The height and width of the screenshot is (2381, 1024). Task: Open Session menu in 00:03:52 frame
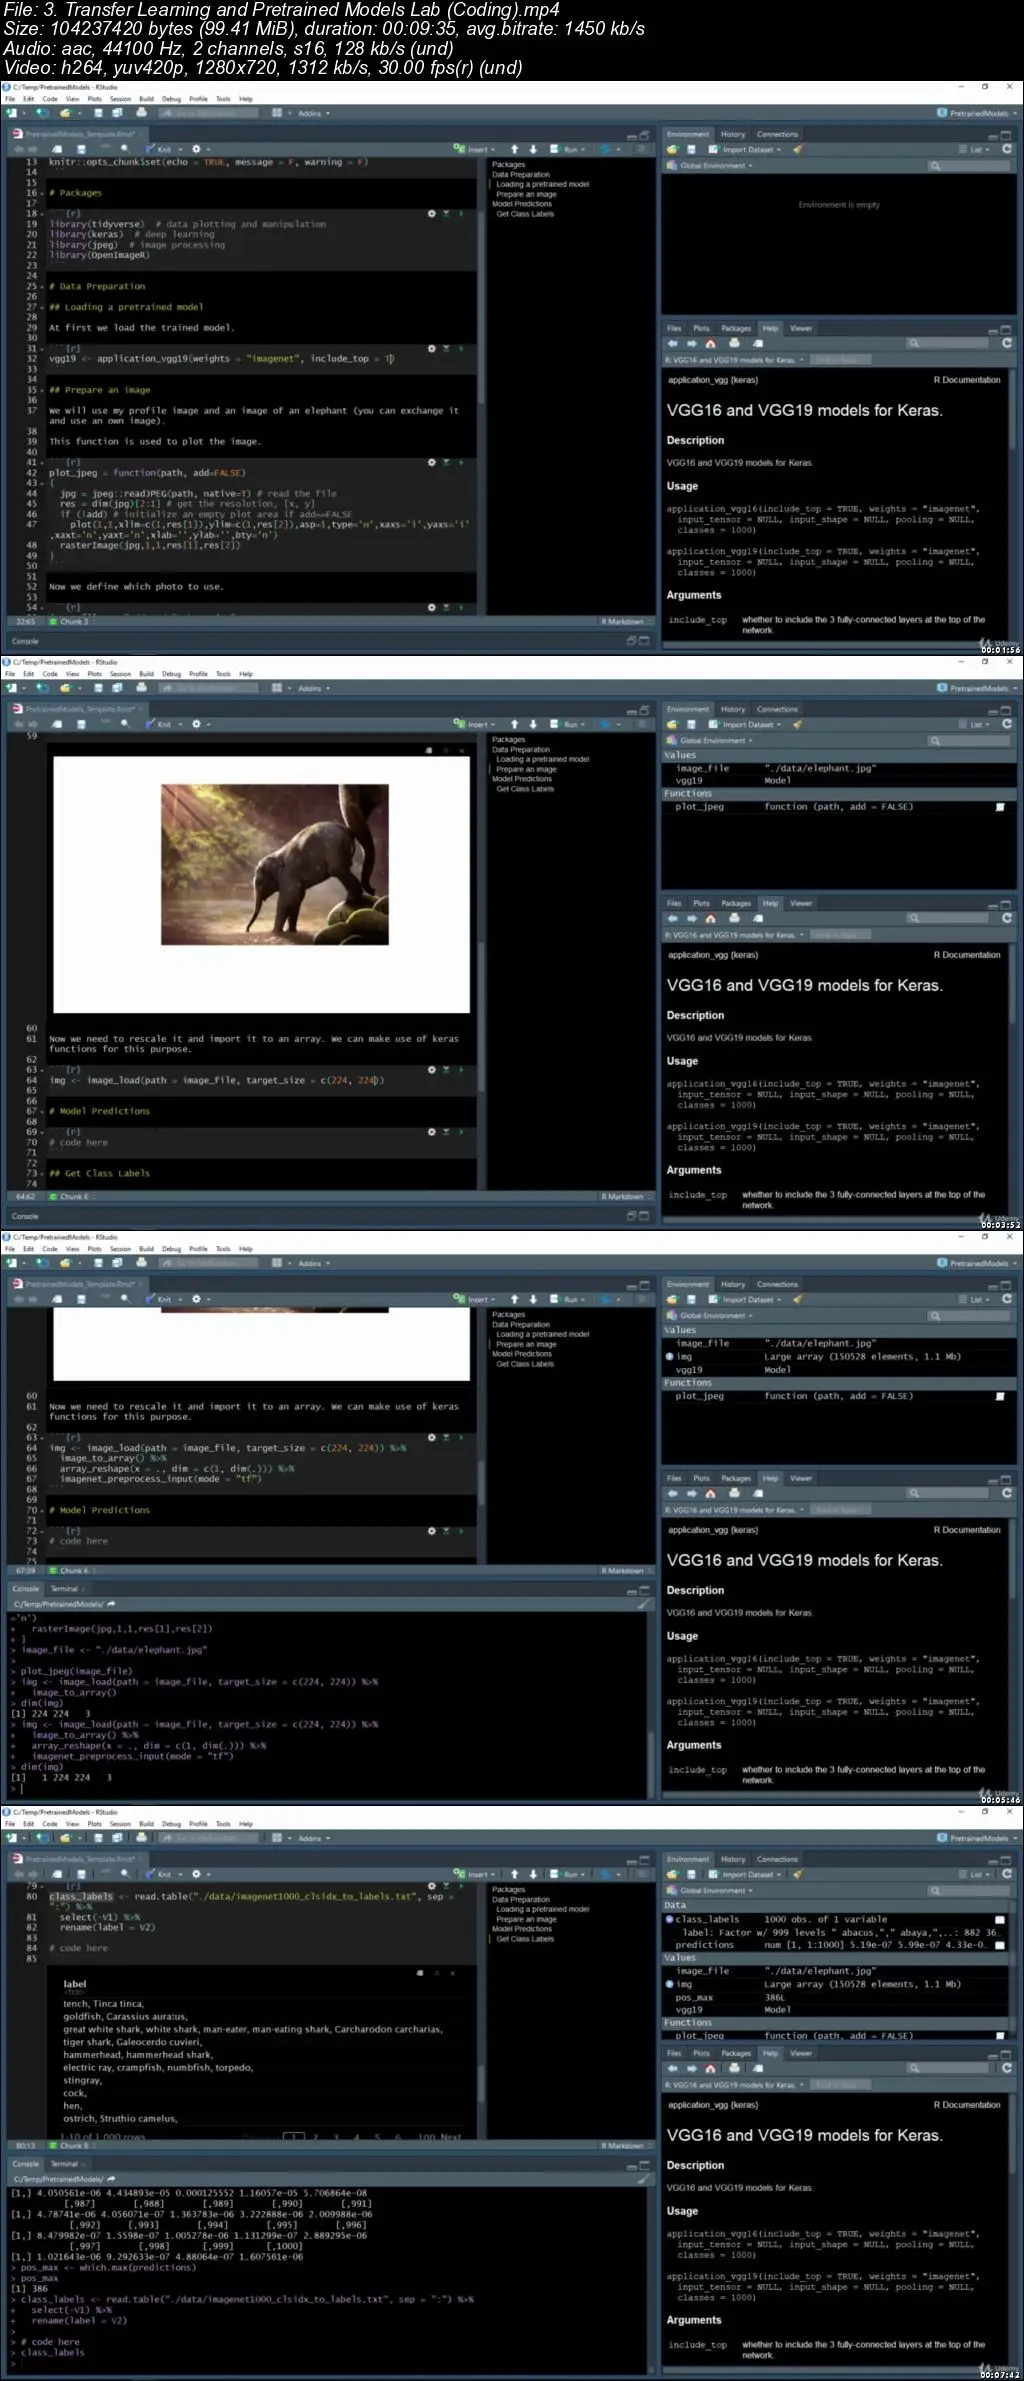[x=120, y=674]
